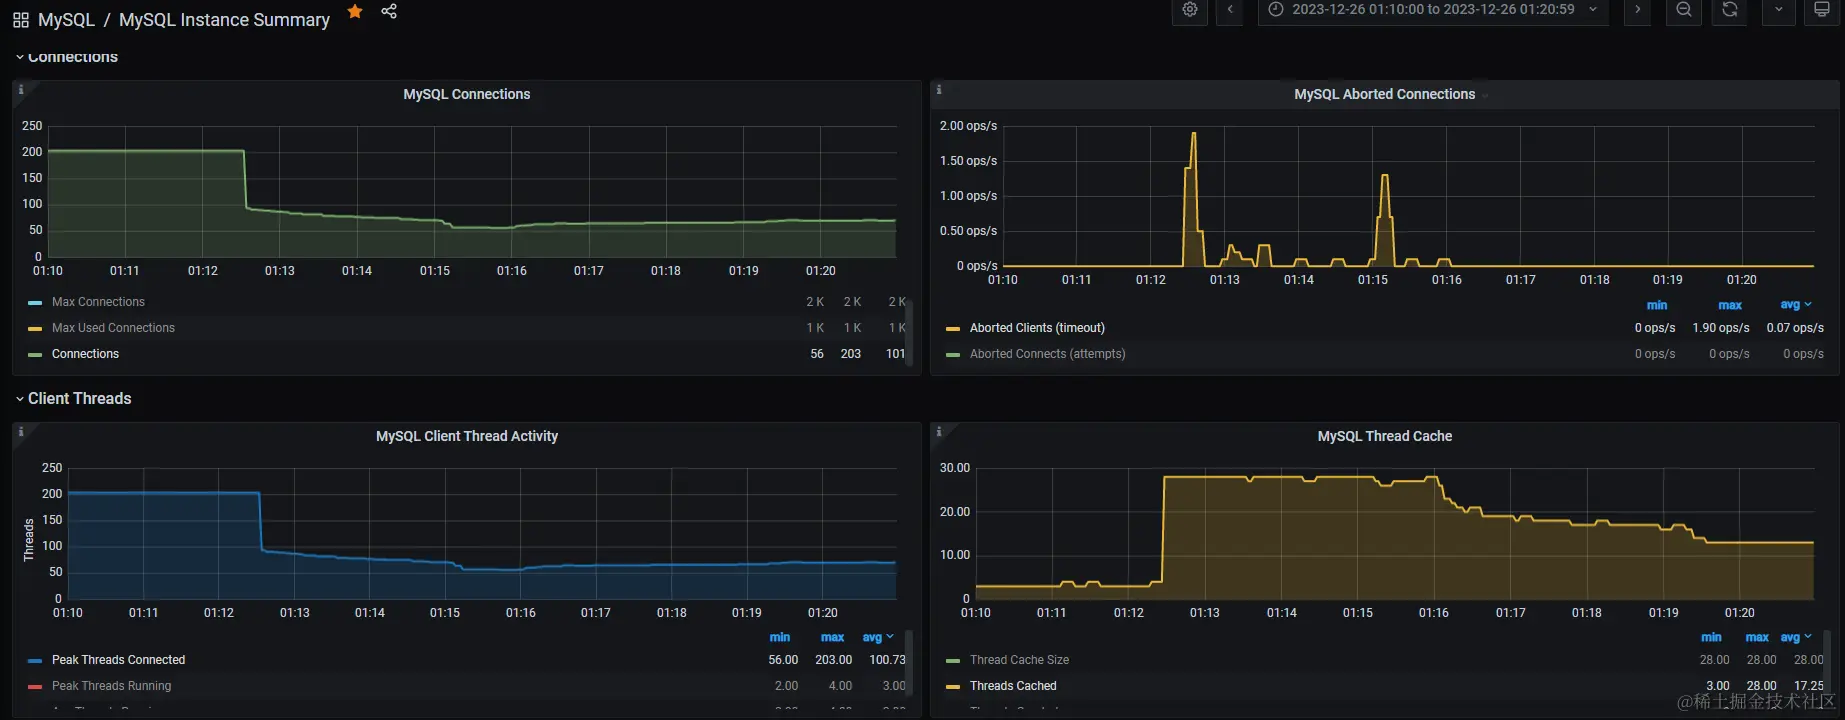Click MySQL Instance Summary title

[x=224, y=20]
